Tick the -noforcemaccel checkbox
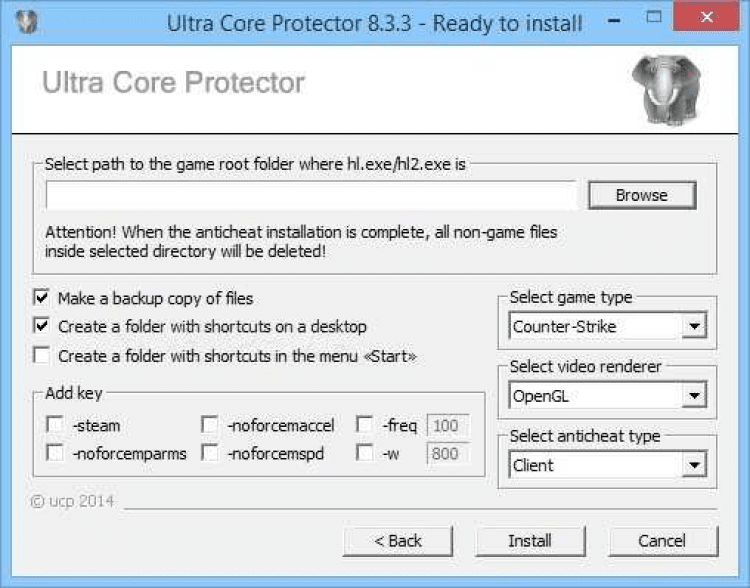This screenshot has height=588, width=750. click(x=210, y=426)
